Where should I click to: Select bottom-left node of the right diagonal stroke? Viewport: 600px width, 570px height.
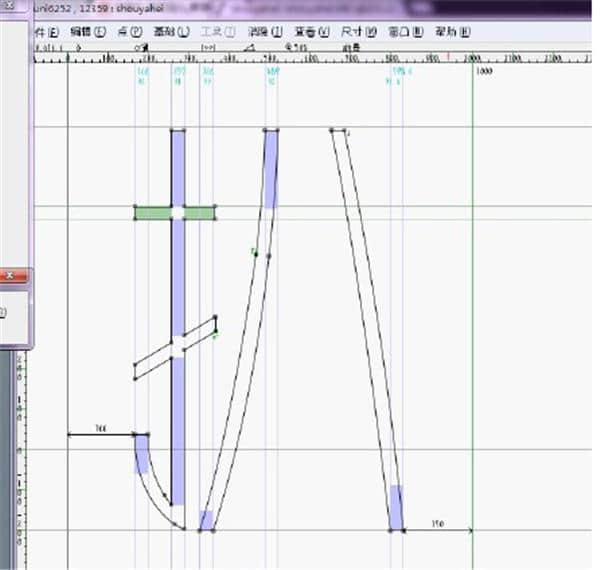(x=390, y=530)
